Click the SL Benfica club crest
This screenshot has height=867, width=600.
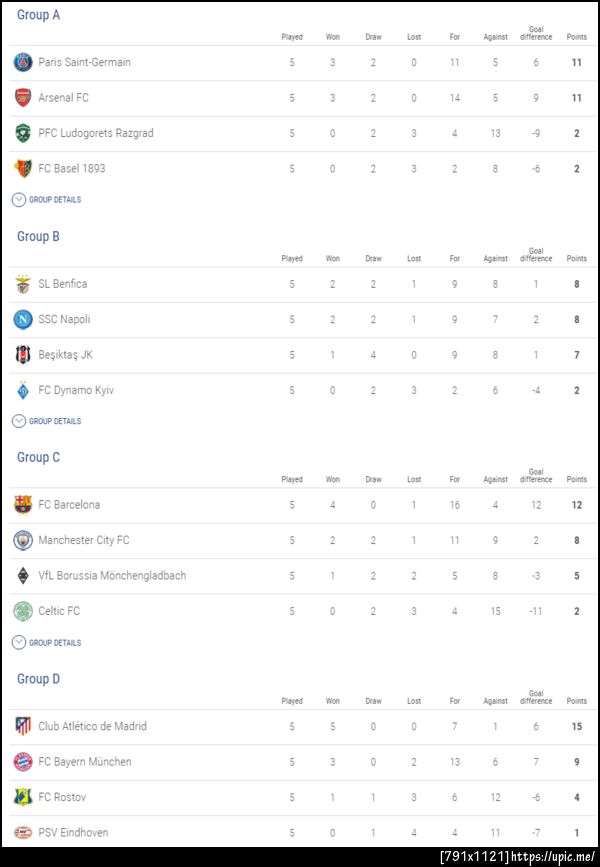(23, 285)
